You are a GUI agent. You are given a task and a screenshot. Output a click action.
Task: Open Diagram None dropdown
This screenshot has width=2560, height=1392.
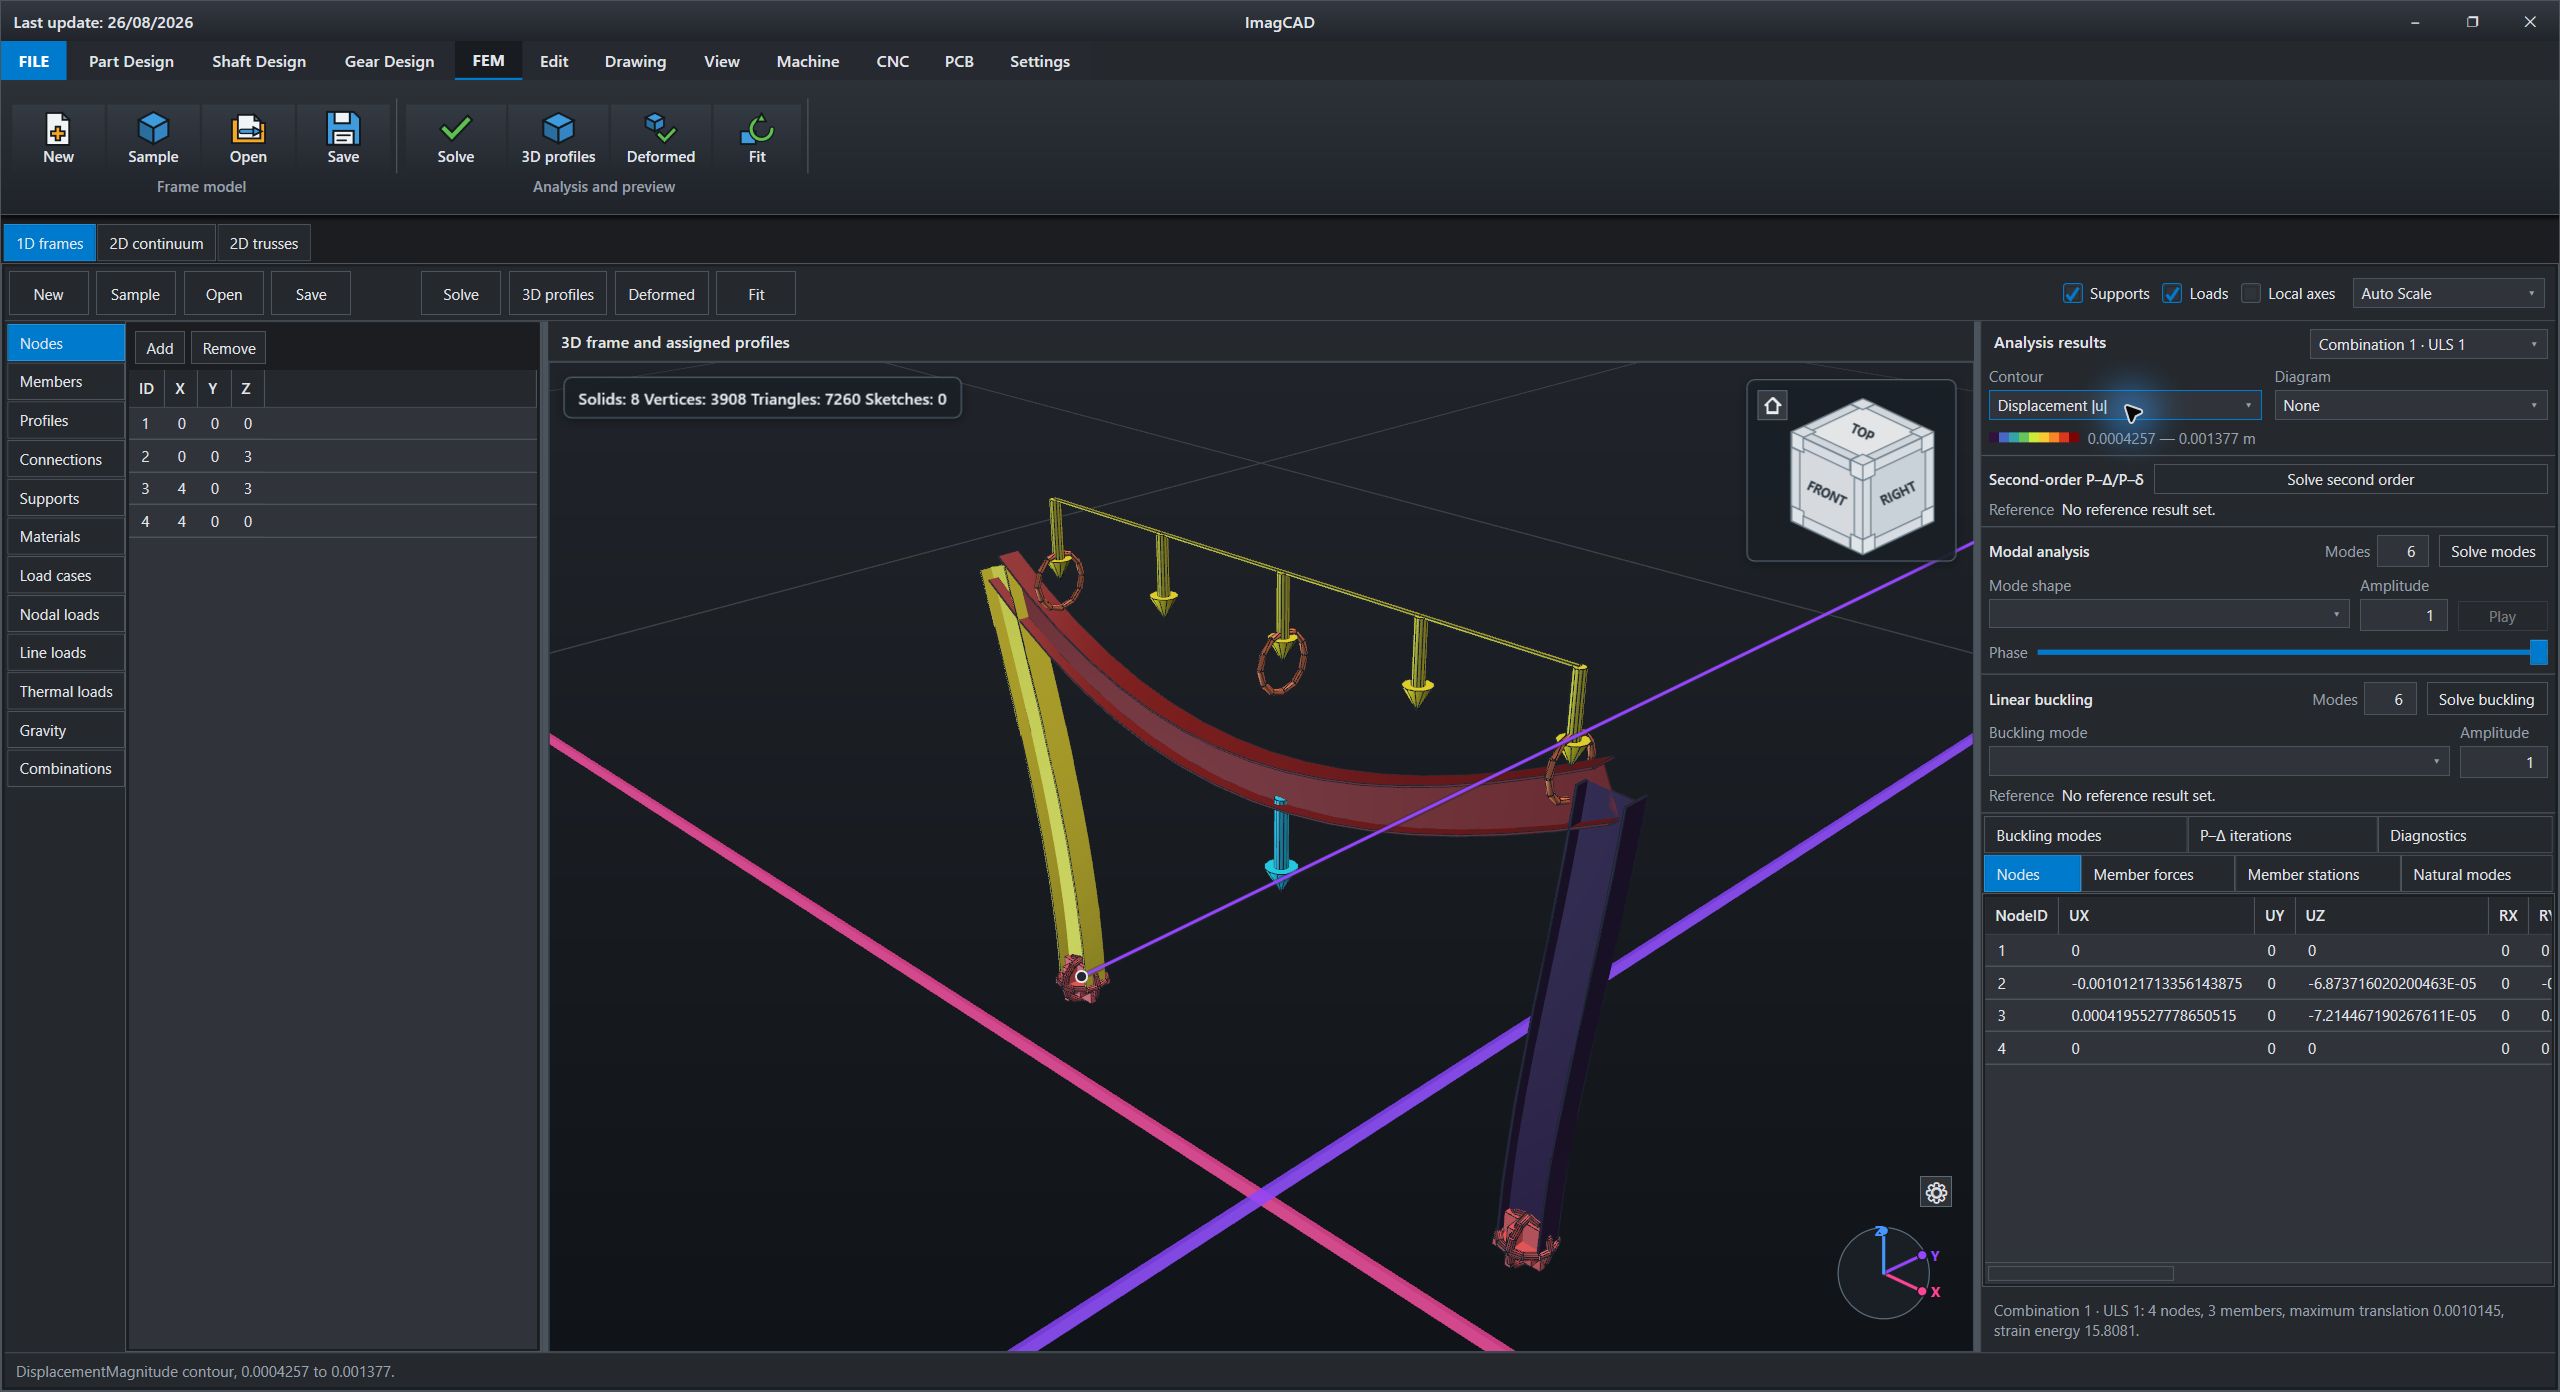tap(2410, 406)
